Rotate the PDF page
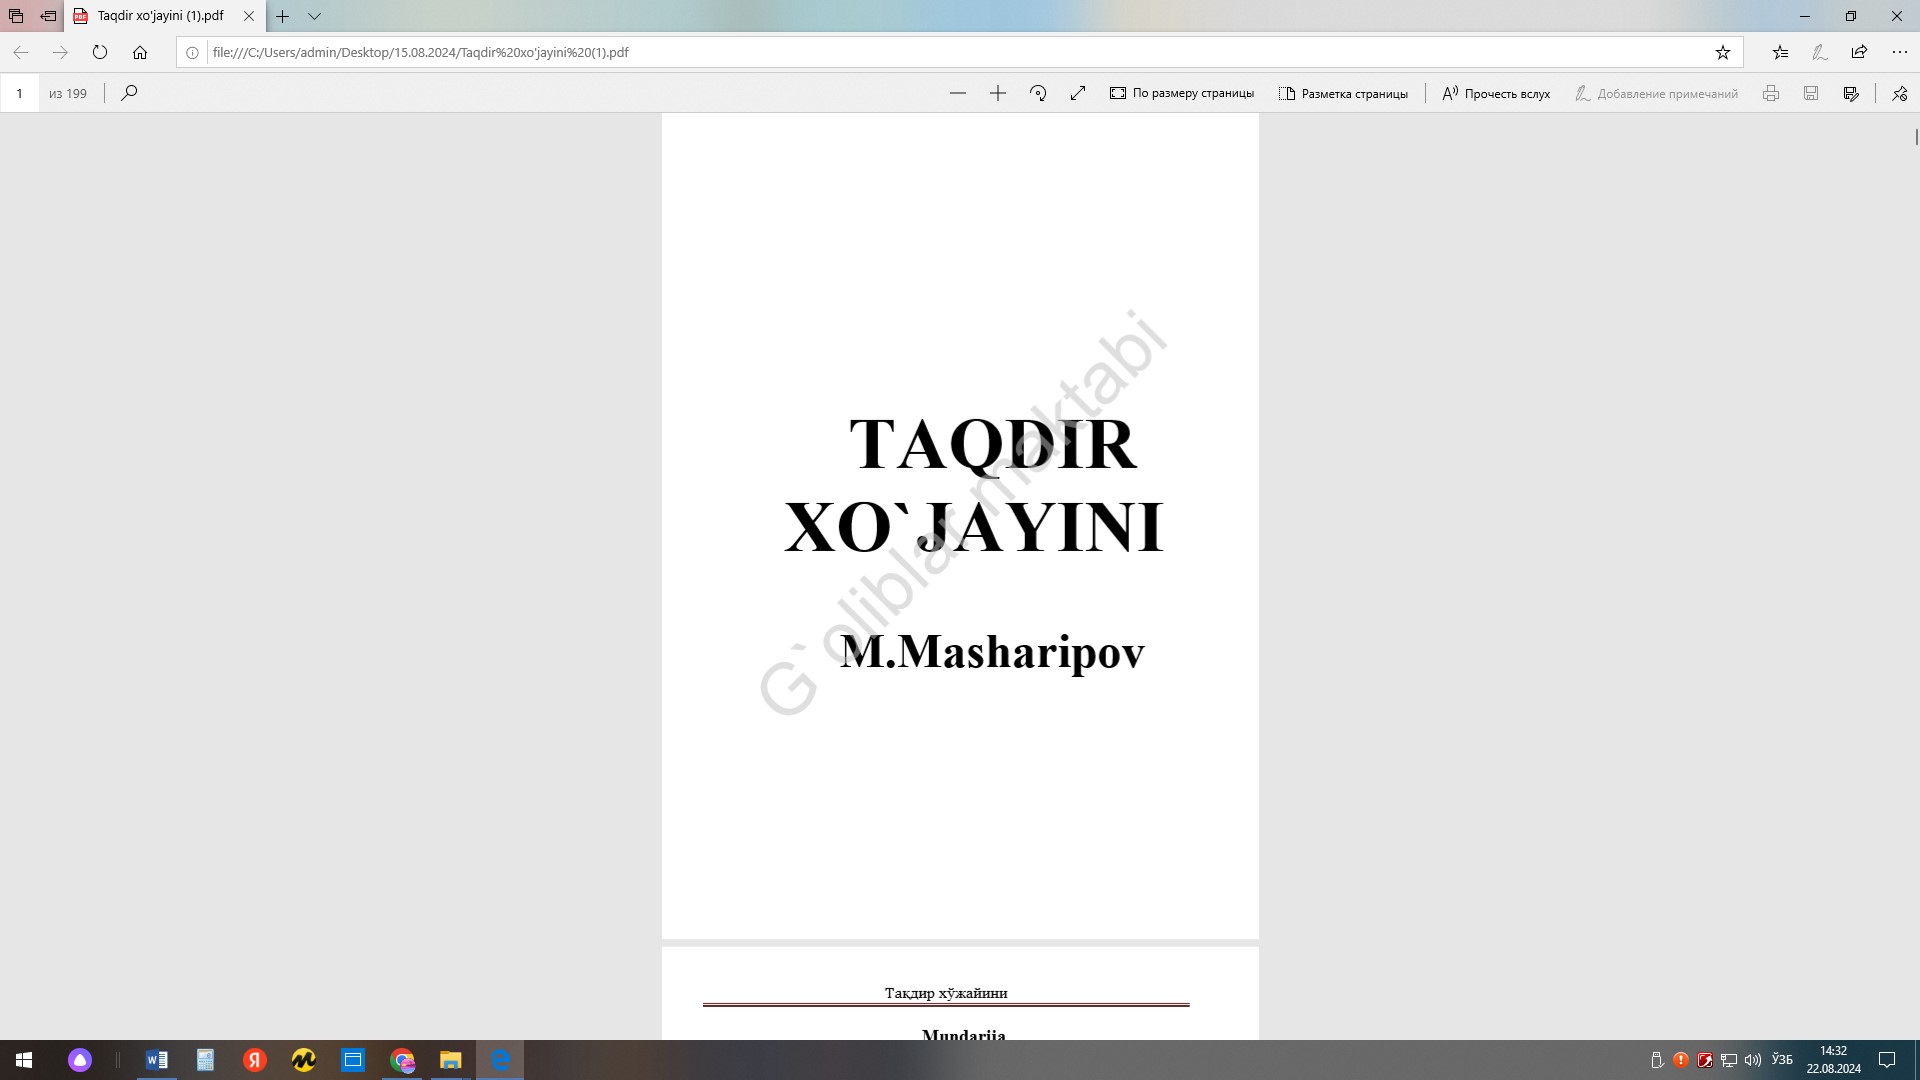Screen dimensions: 1920x1080 1038,93
